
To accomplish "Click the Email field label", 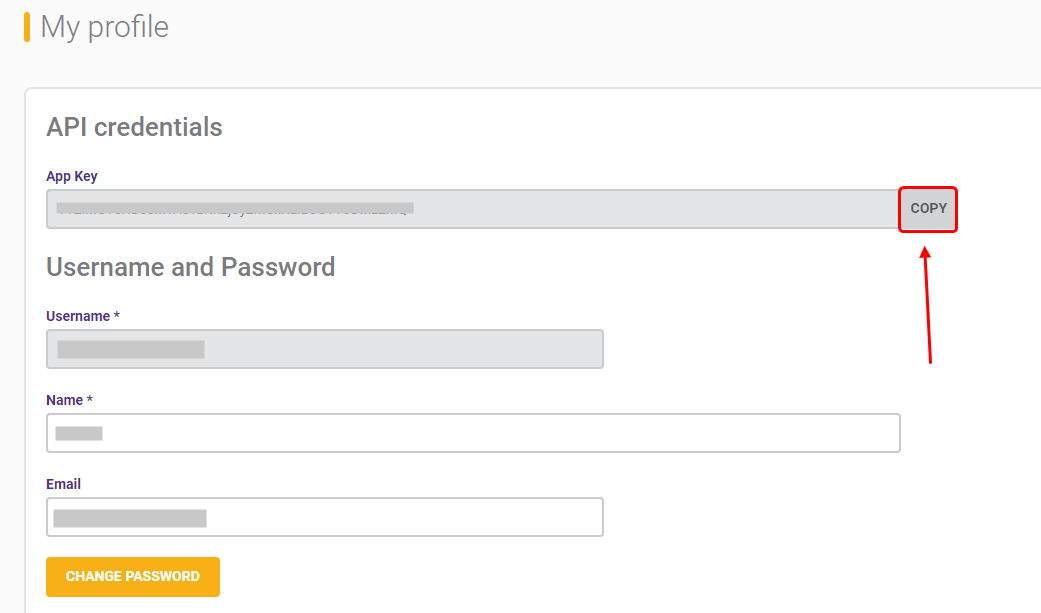I will 63,484.
